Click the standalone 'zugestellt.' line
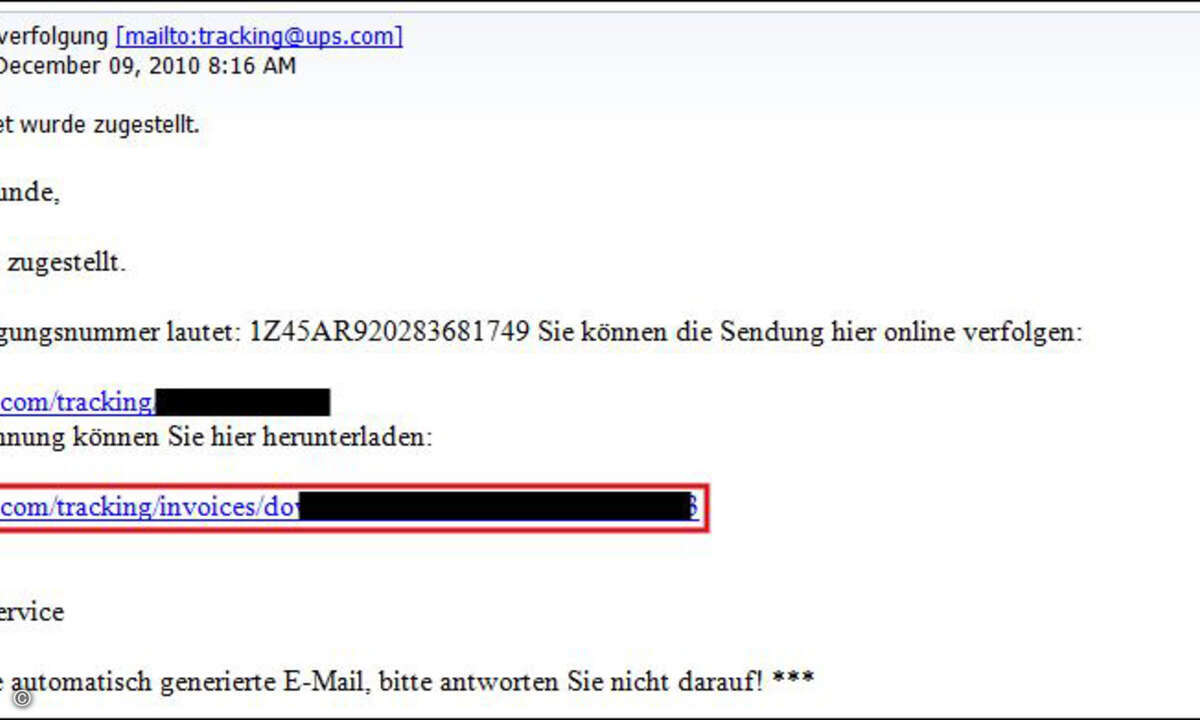 [67, 266]
